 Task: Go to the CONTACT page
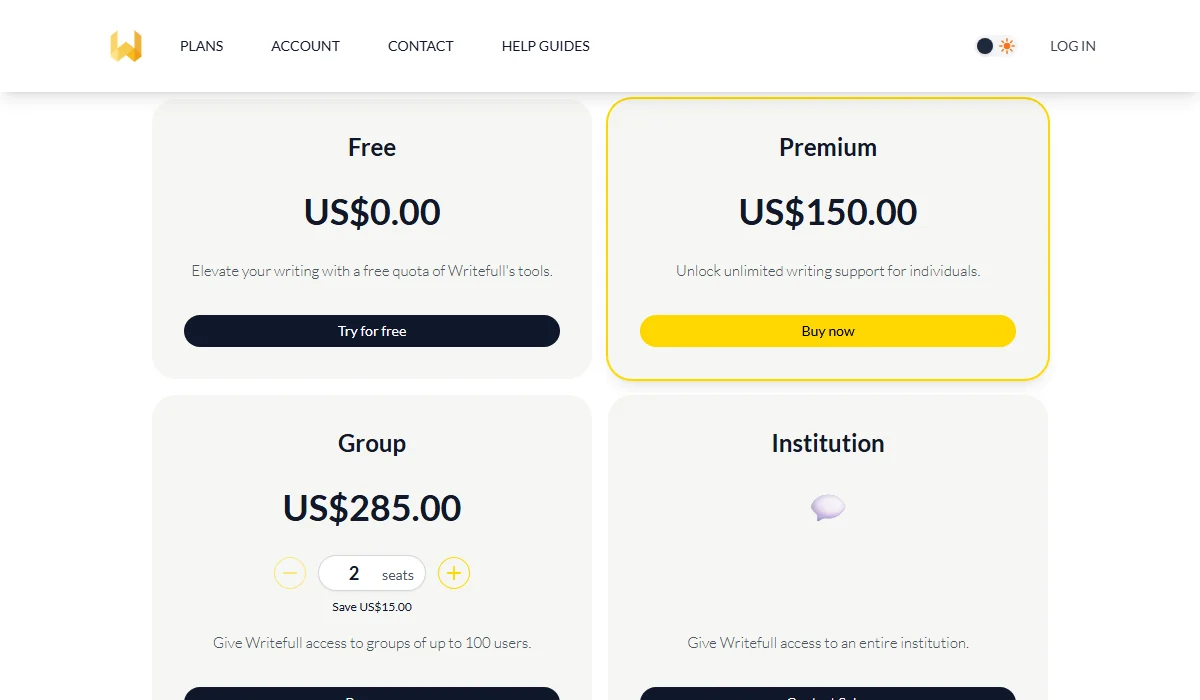pyautogui.click(x=420, y=45)
